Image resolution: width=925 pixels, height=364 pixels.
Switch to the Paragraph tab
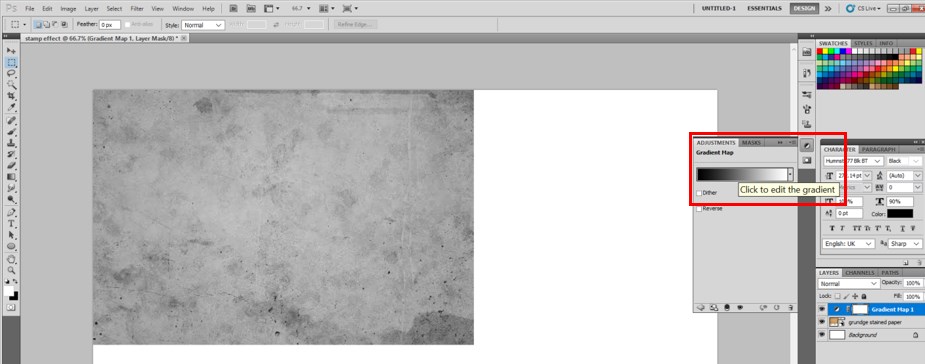[x=878, y=150]
